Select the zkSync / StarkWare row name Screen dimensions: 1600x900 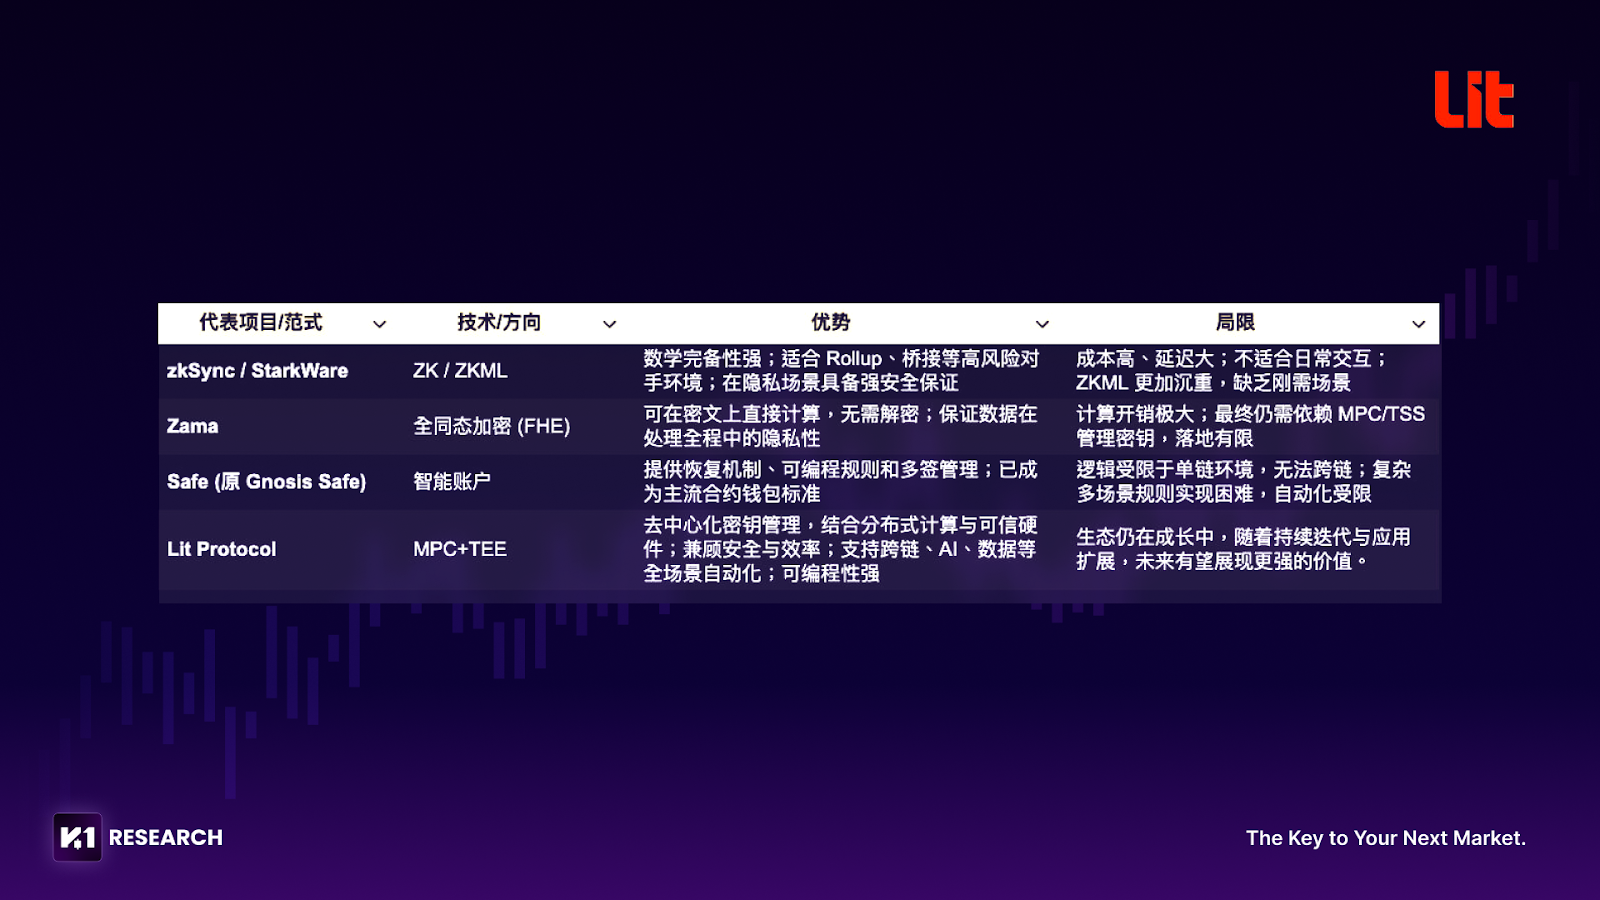pyautogui.click(x=257, y=371)
